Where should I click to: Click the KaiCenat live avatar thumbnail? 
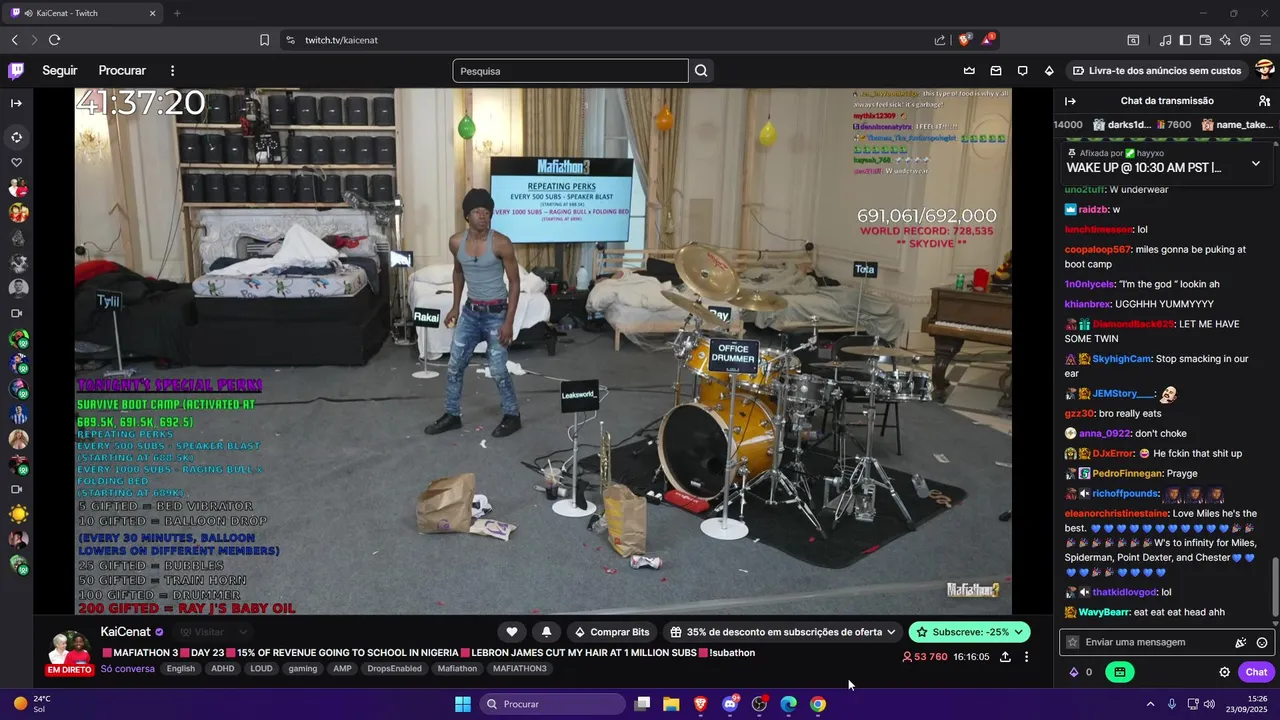click(70, 649)
